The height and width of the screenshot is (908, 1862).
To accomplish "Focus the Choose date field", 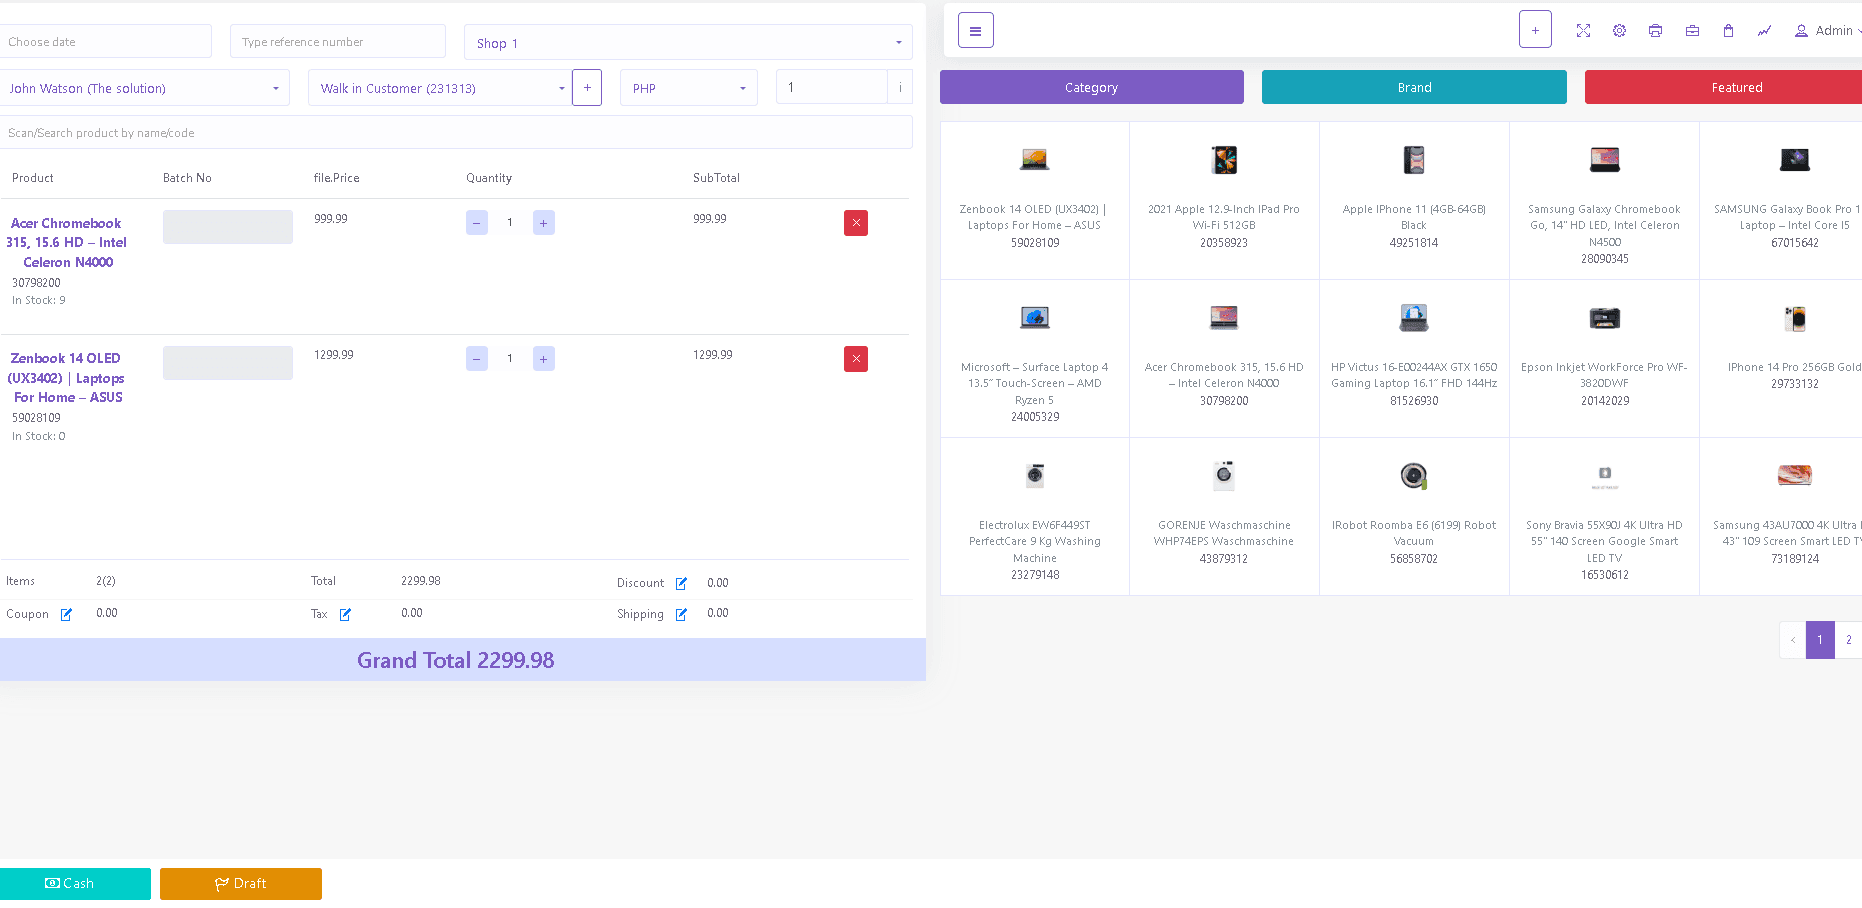I will click(x=105, y=42).
